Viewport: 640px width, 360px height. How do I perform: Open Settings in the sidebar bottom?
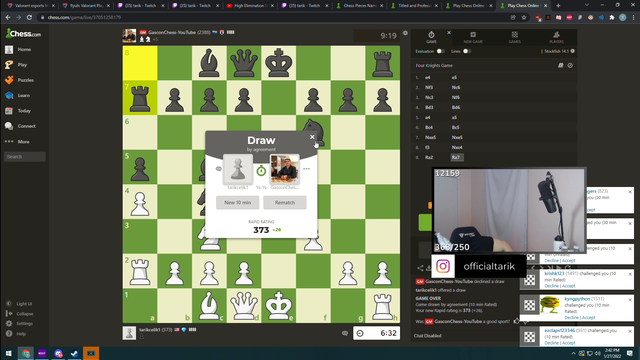click(x=20, y=324)
